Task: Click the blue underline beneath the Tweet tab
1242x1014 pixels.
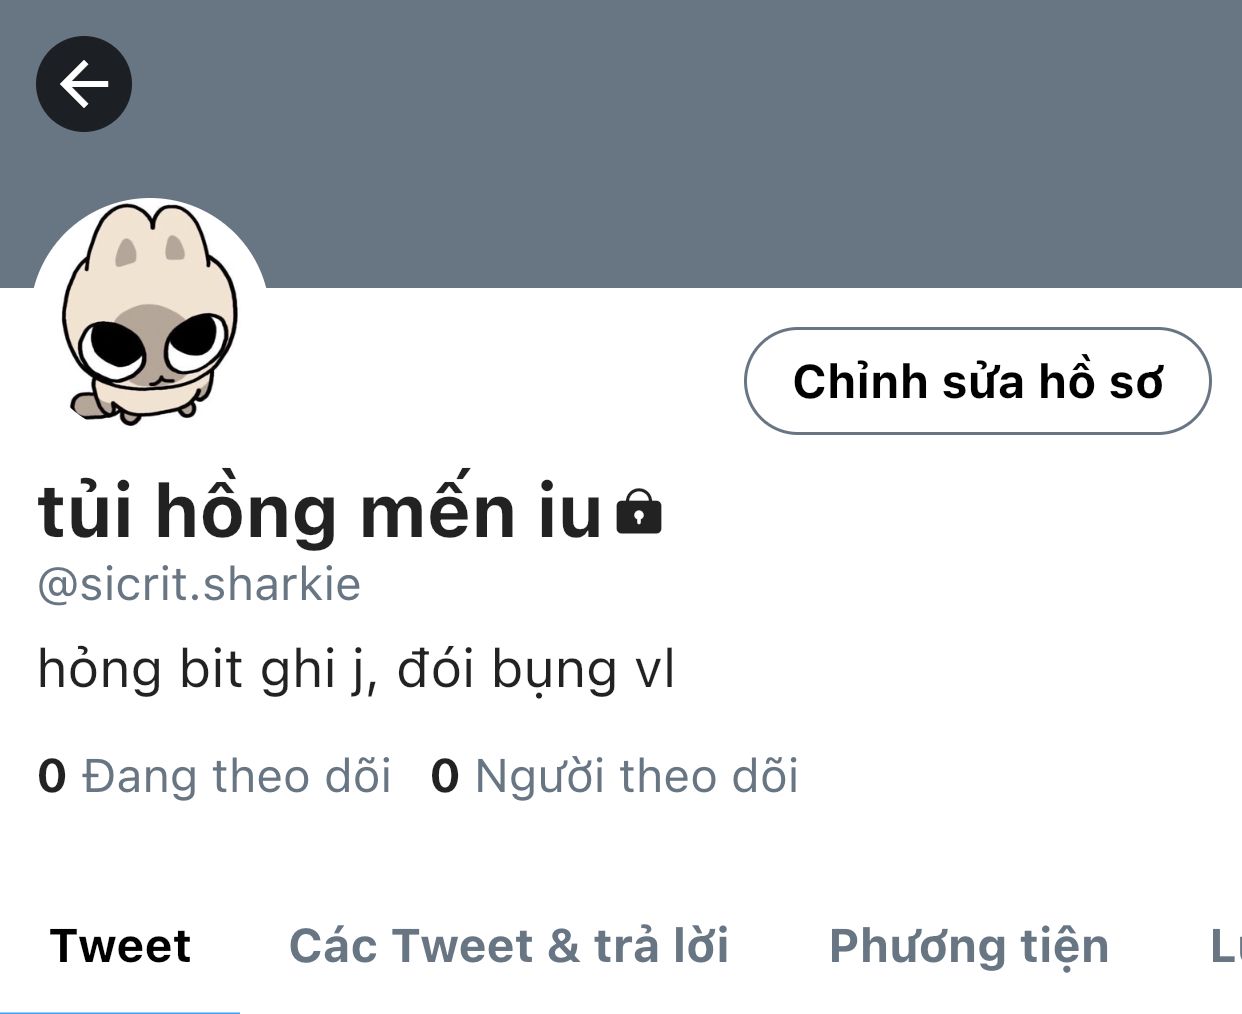Action: 120,1011
